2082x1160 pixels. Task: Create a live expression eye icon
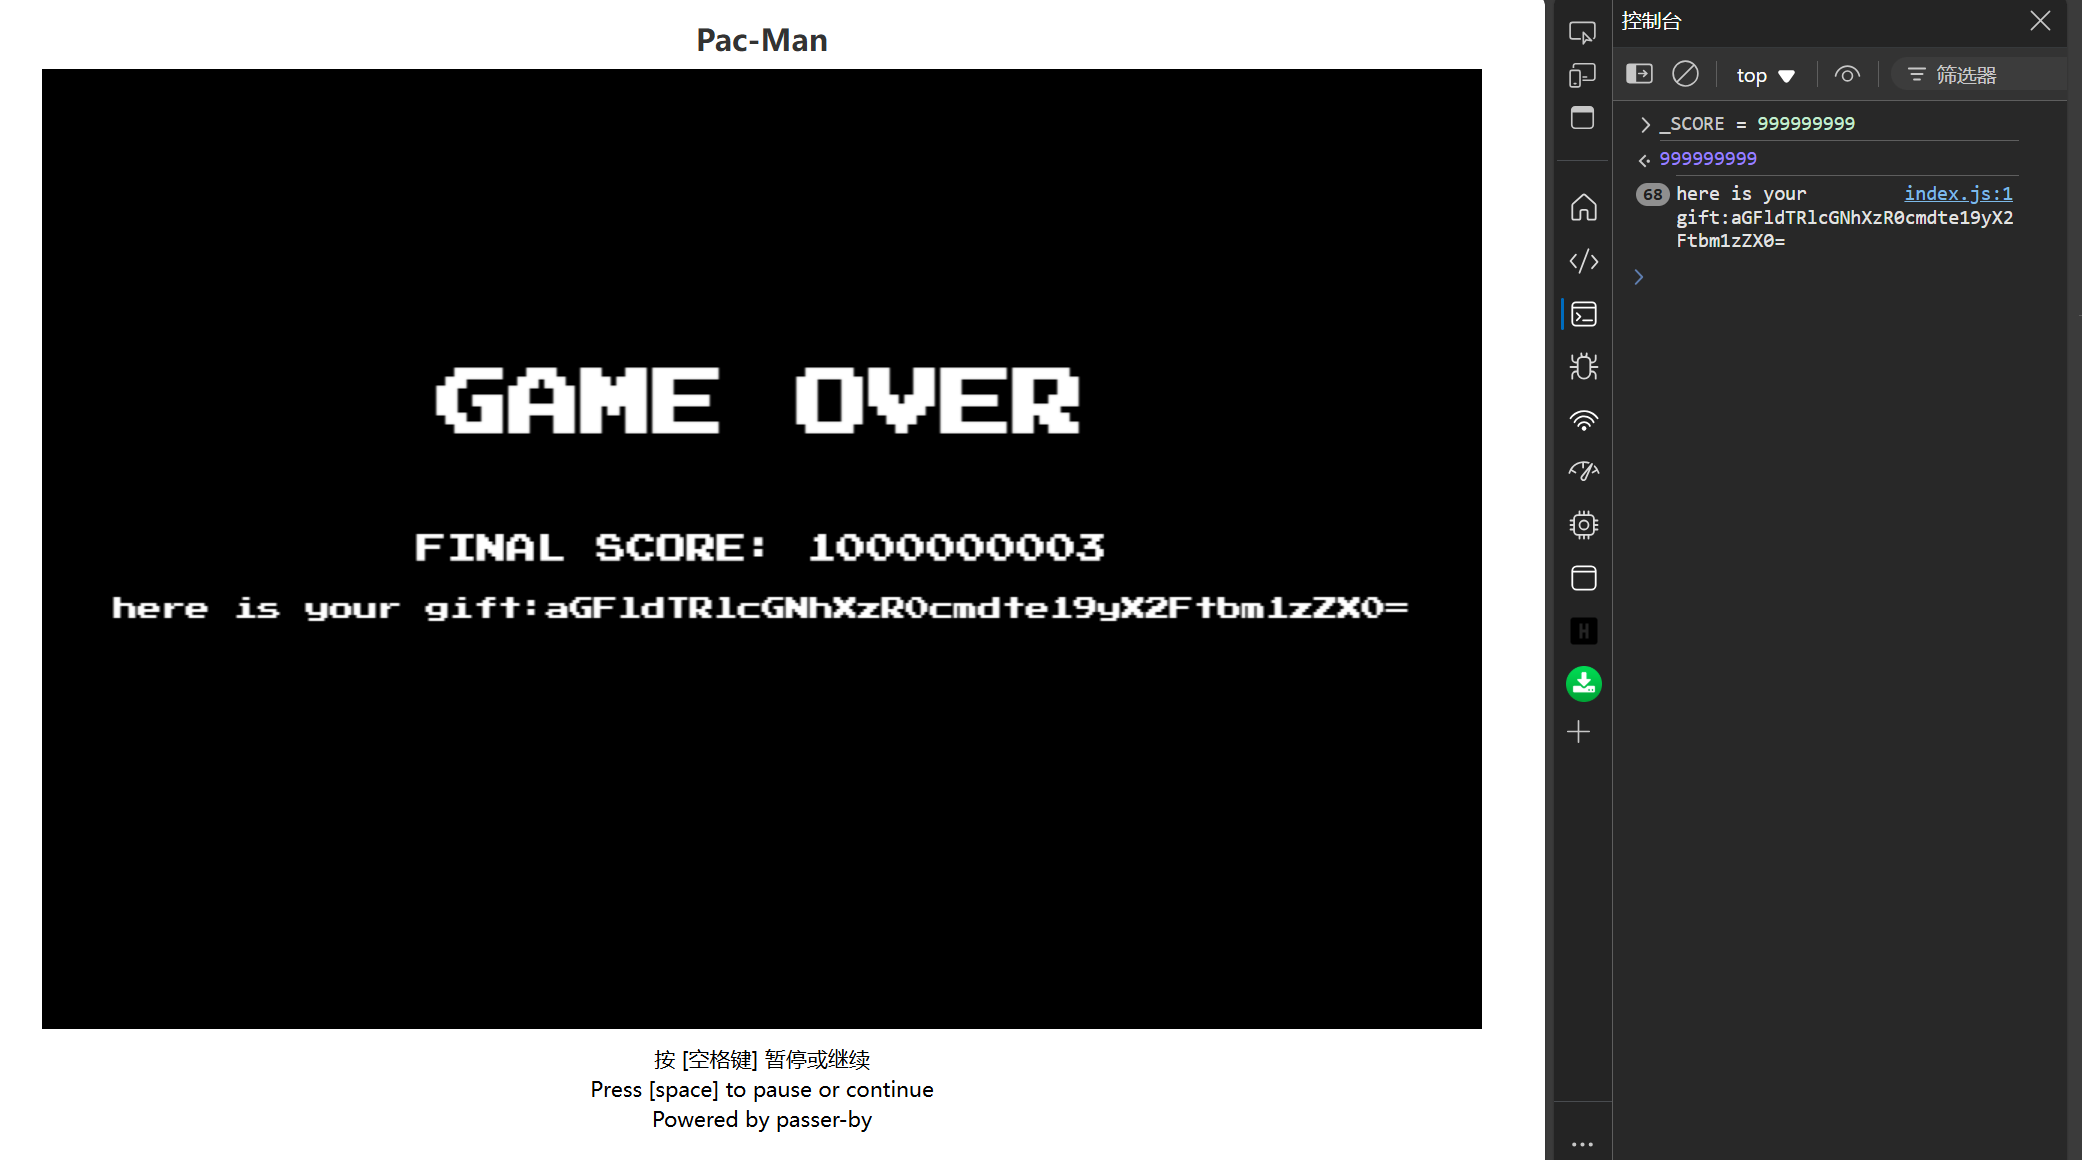tap(1847, 75)
